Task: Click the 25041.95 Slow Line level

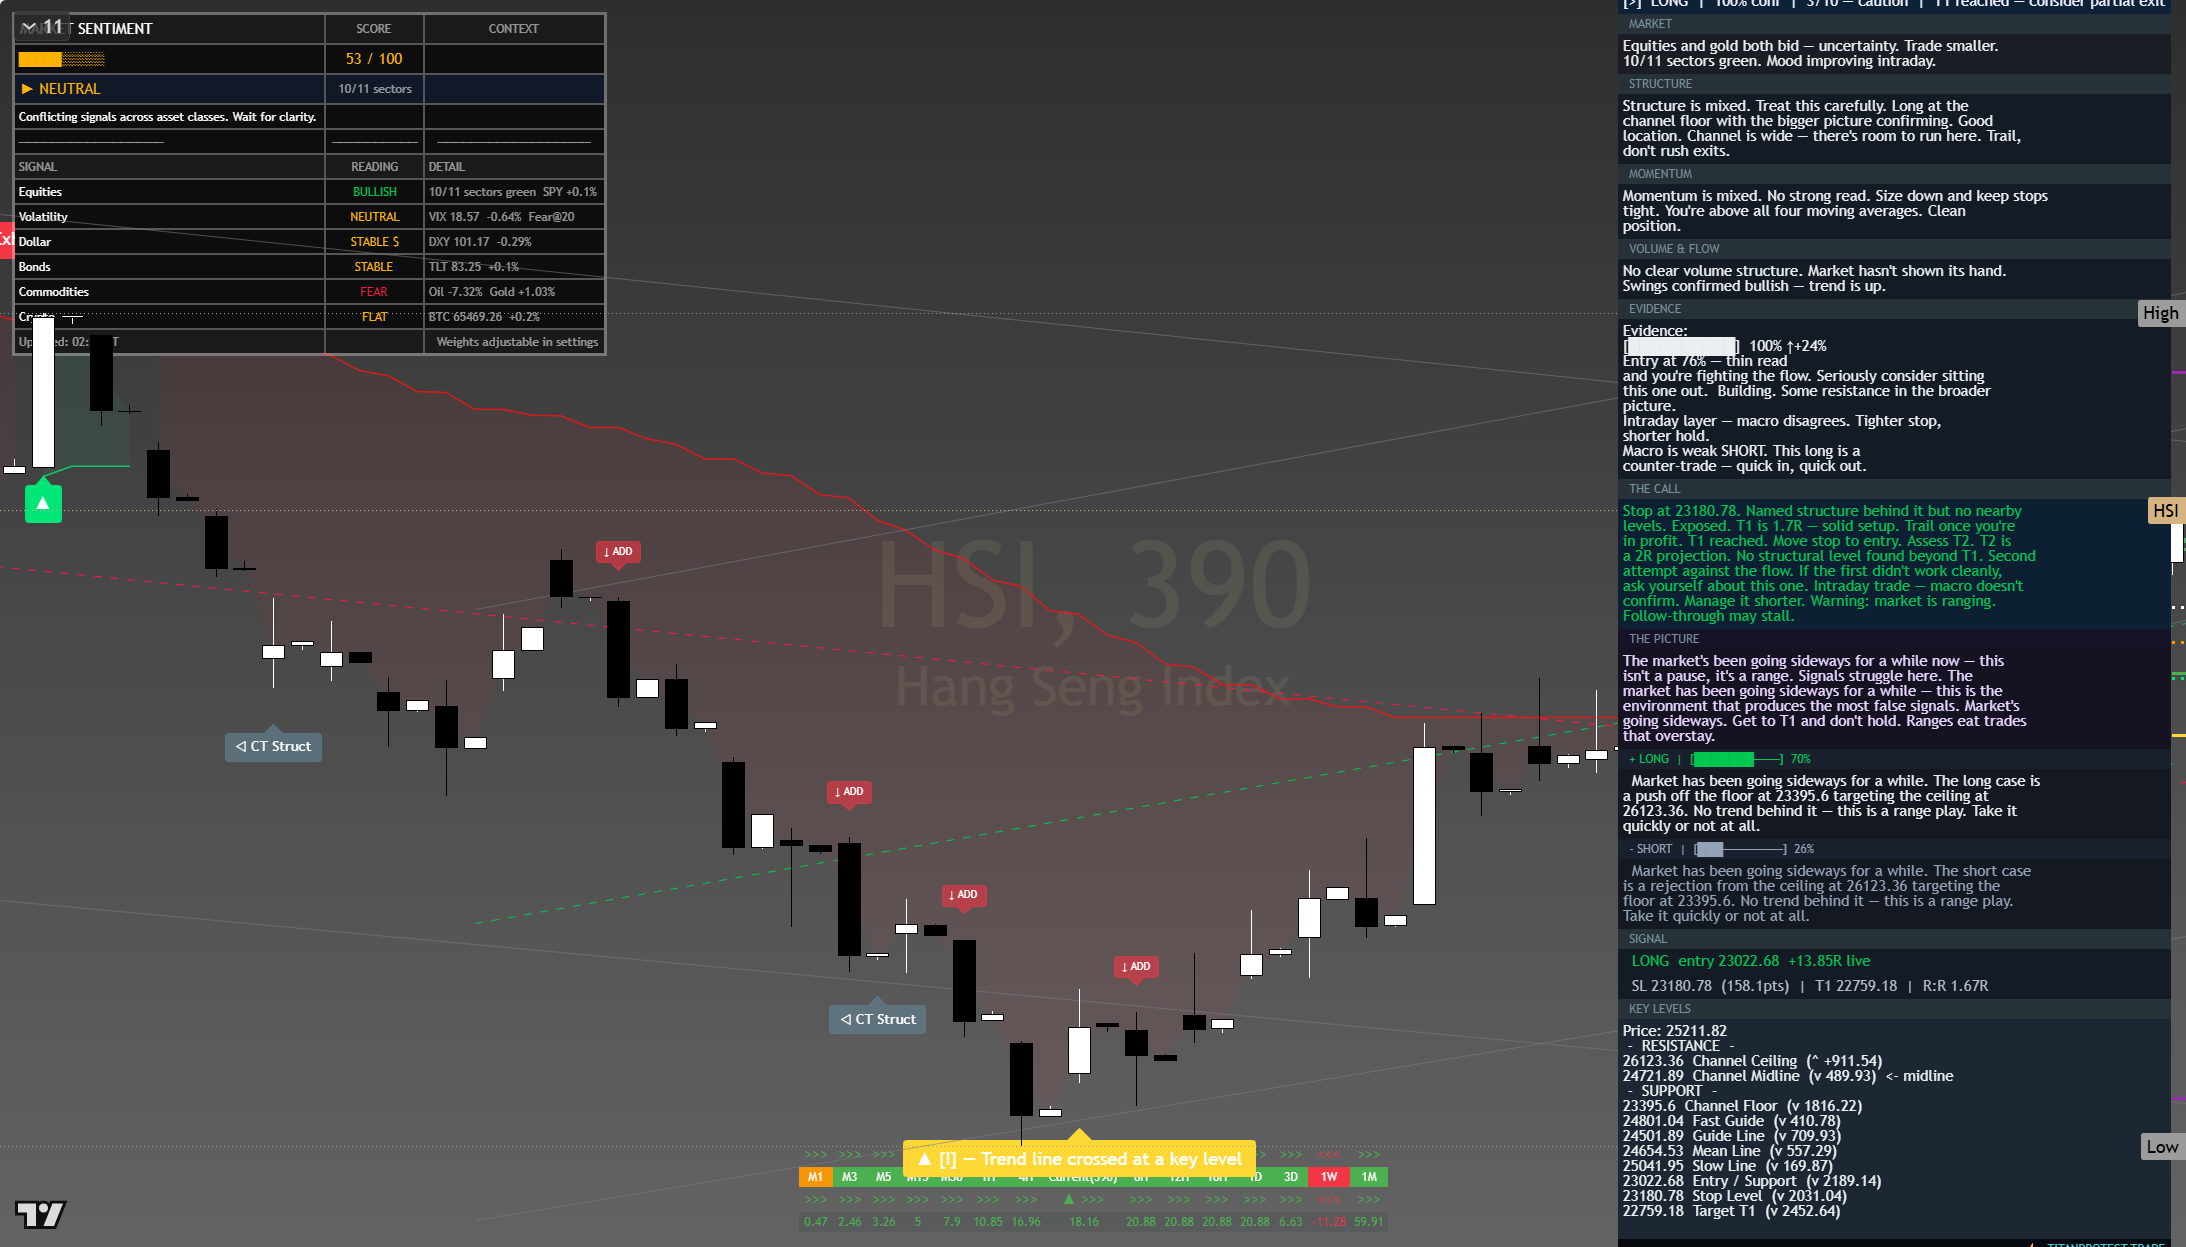Action: (1727, 1166)
